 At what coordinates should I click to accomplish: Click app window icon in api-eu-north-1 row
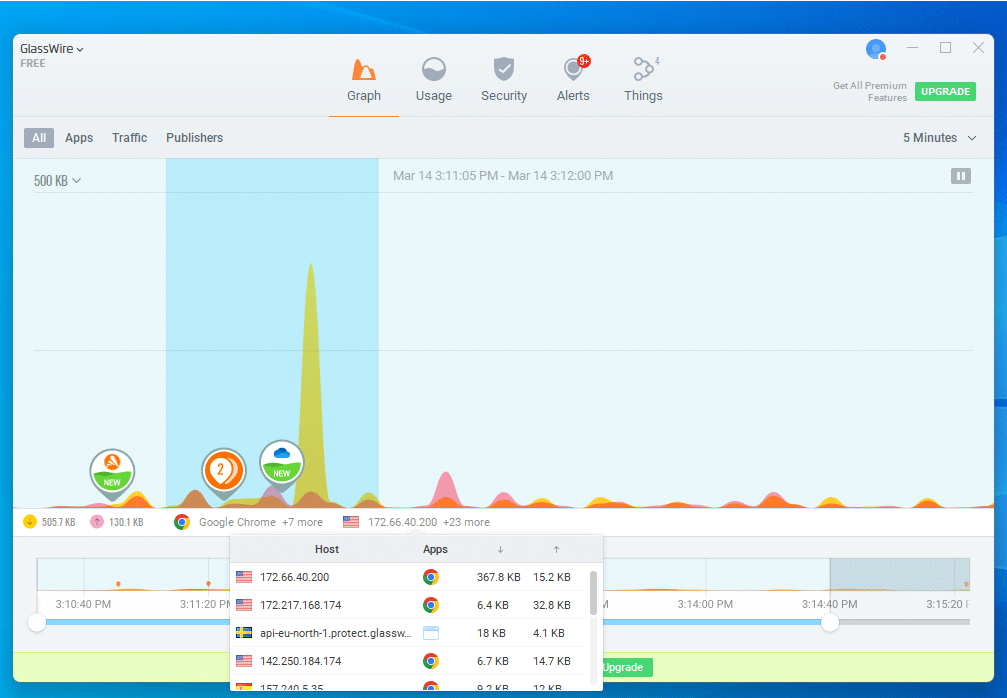coord(431,633)
